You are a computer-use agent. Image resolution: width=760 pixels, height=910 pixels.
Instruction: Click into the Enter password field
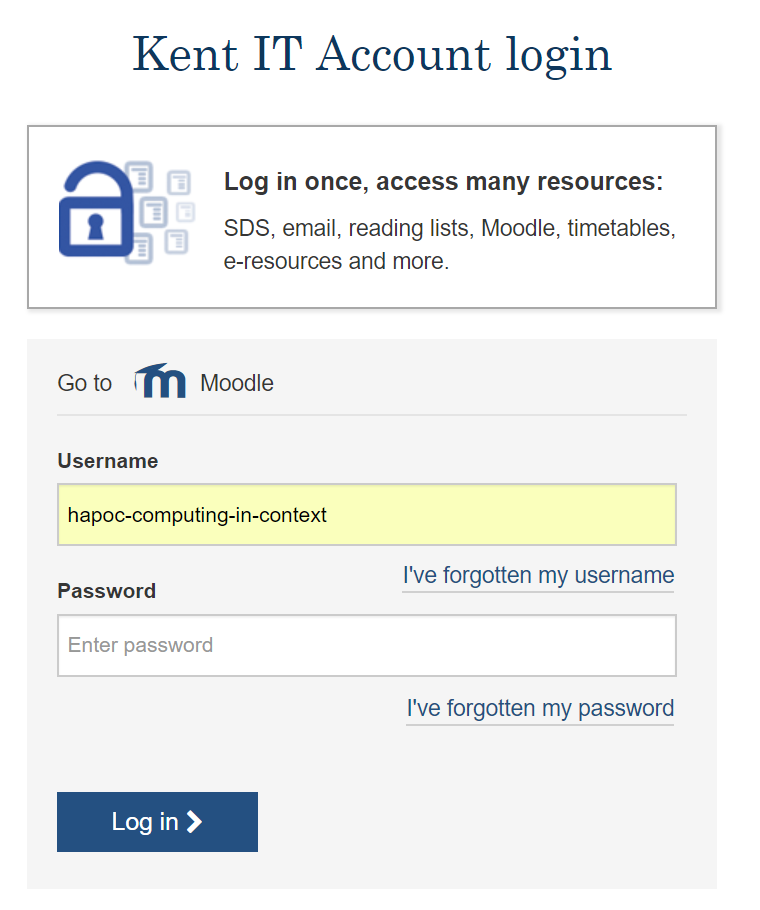(367, 645)
